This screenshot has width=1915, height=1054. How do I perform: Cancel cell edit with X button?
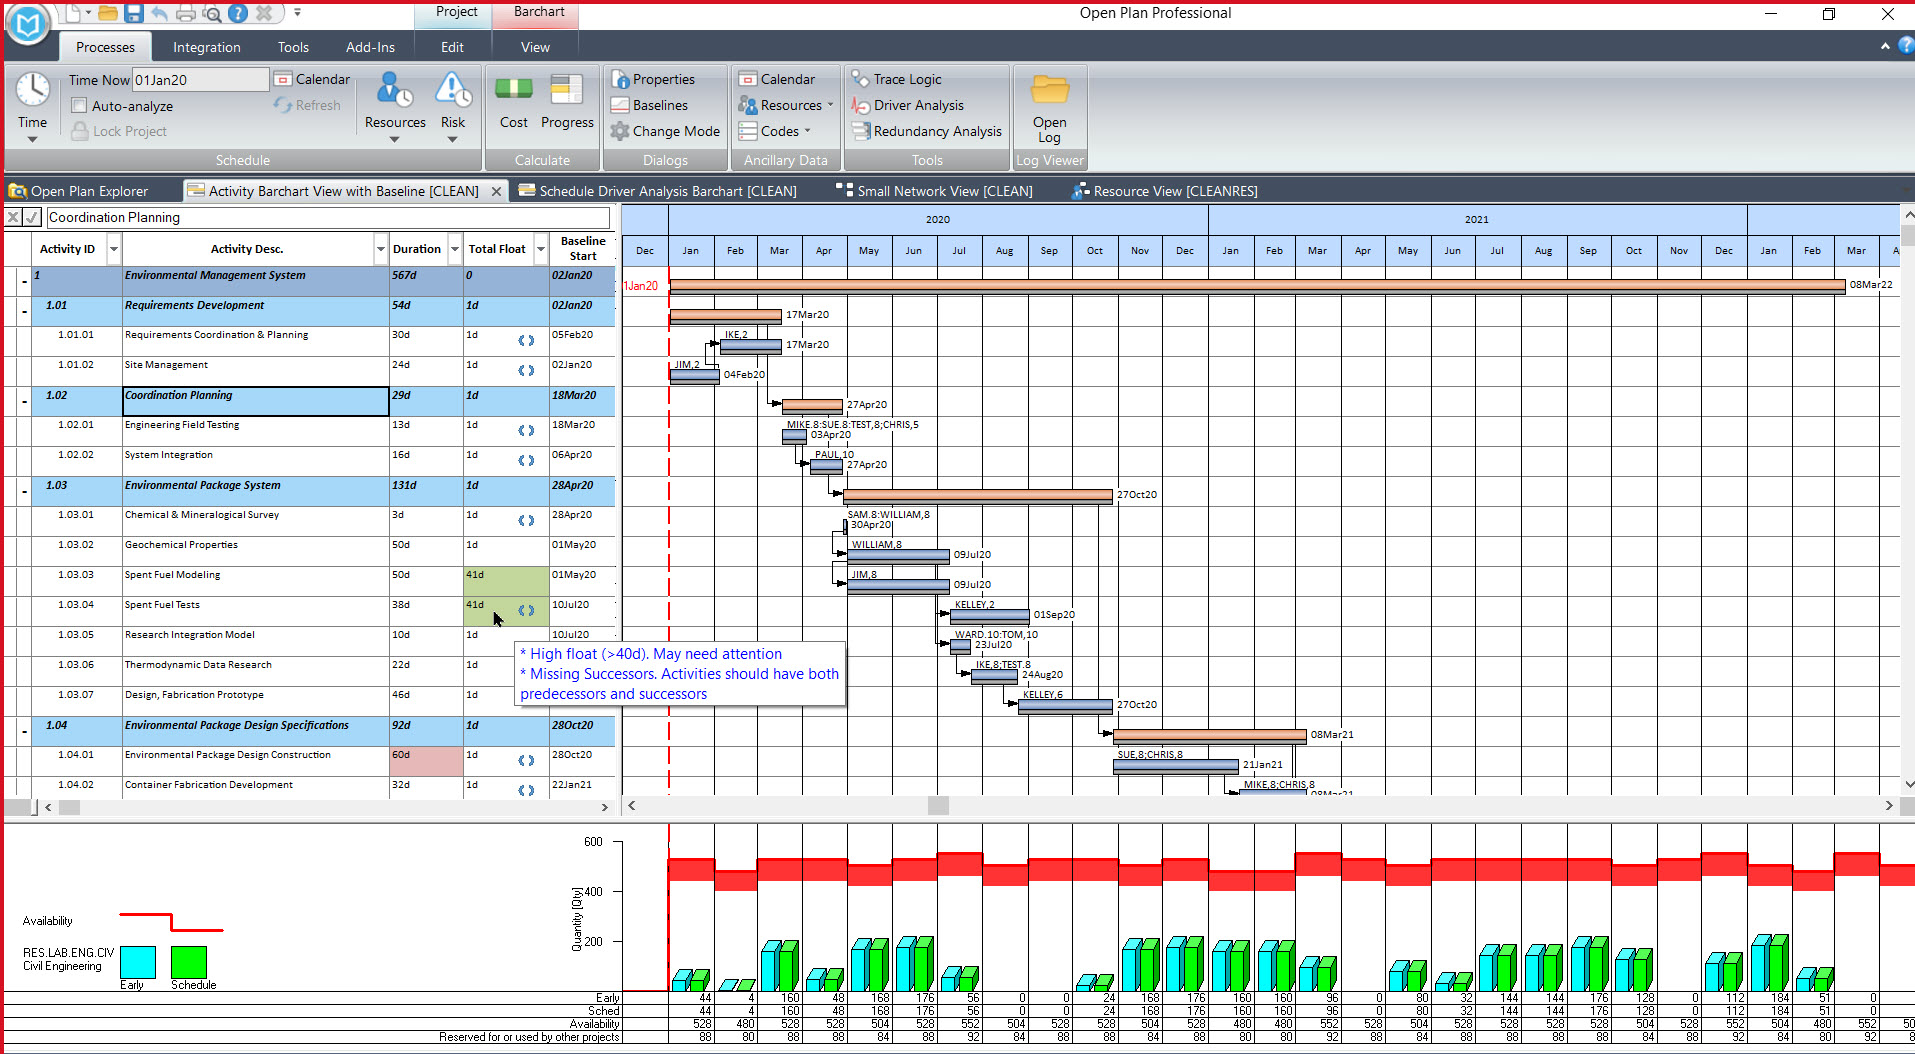coord(13,217)
